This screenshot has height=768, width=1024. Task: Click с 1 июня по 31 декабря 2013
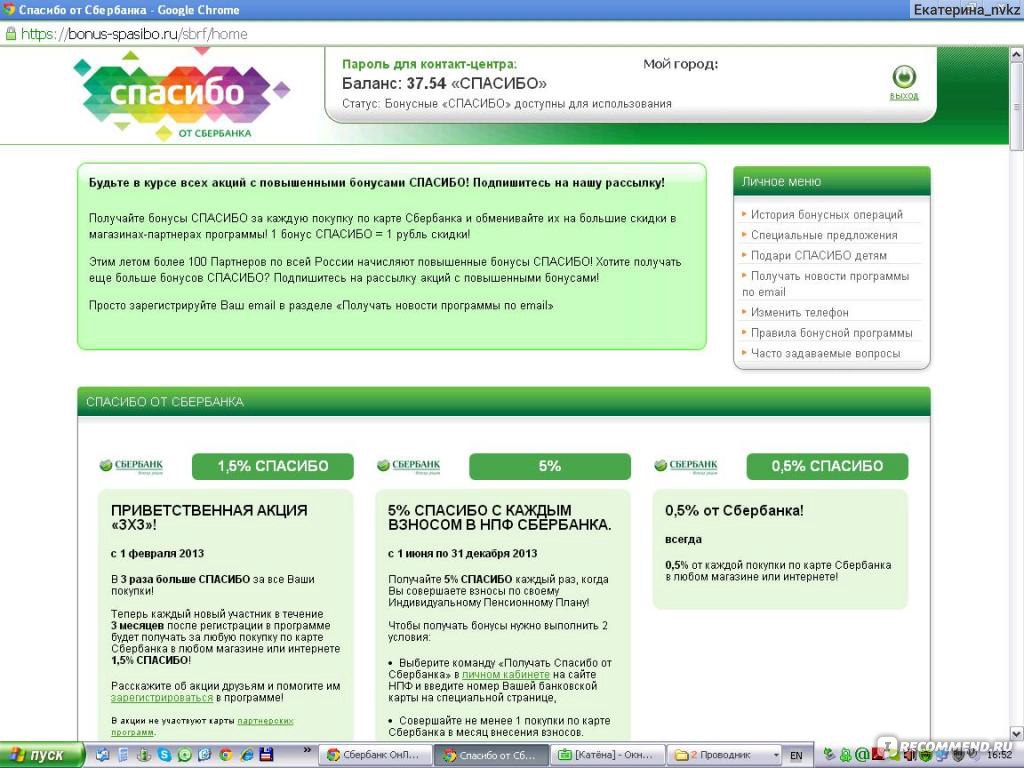pos(462,553)
